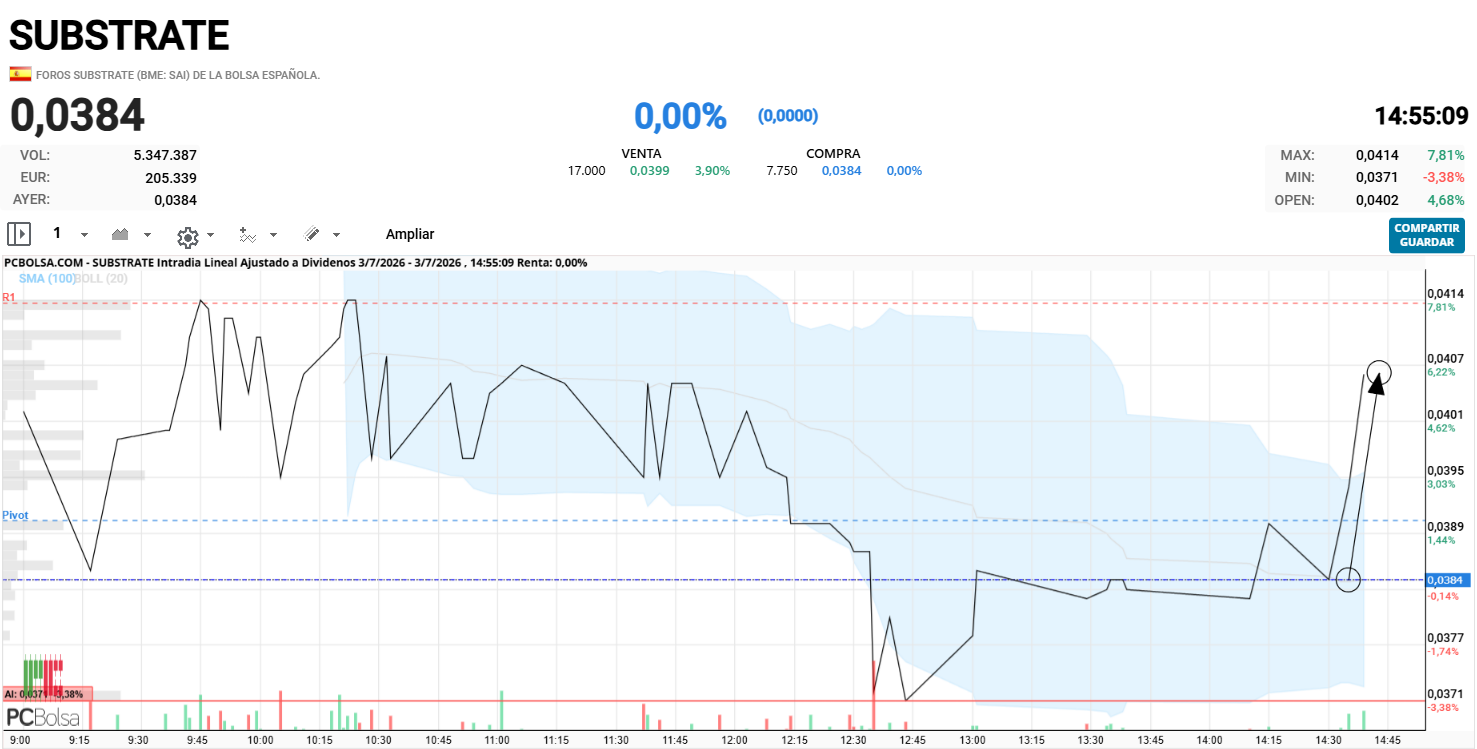Open the chart settings gear icon
This screenshot has width=1477, height=749.
[x=187, y=236]
